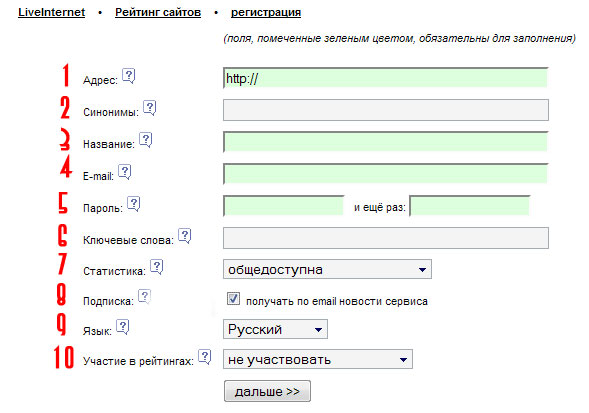The height and width of the screenshot is (413, 589).
Task: Open help icon next to Подписка
Action: point(144,297)
